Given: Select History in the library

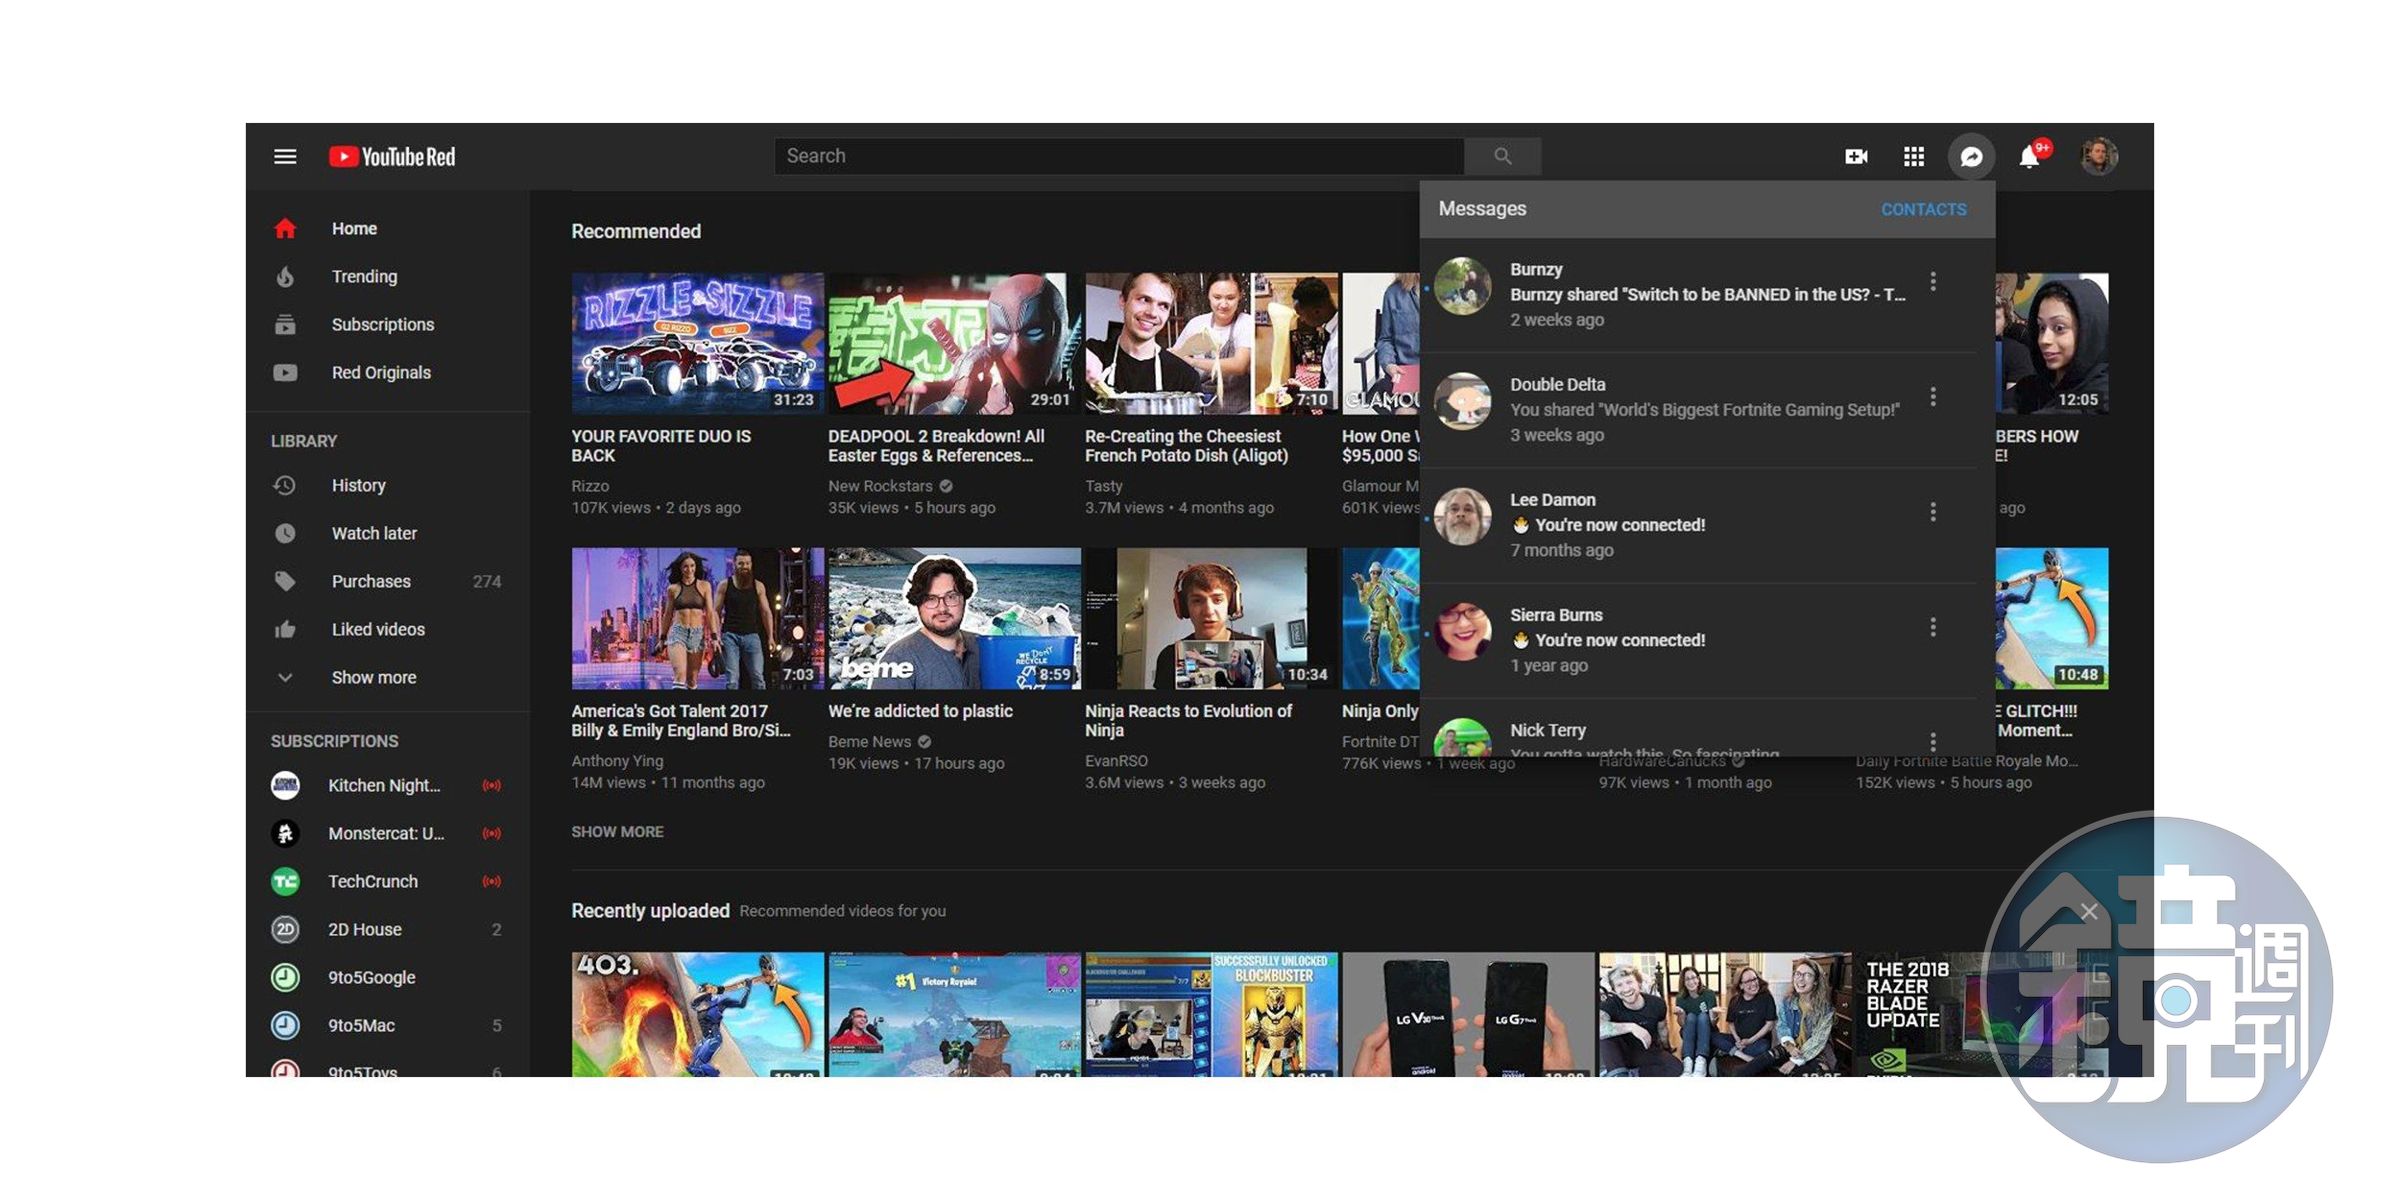Looking at the screenshot, I should click(x=389, y=485).
